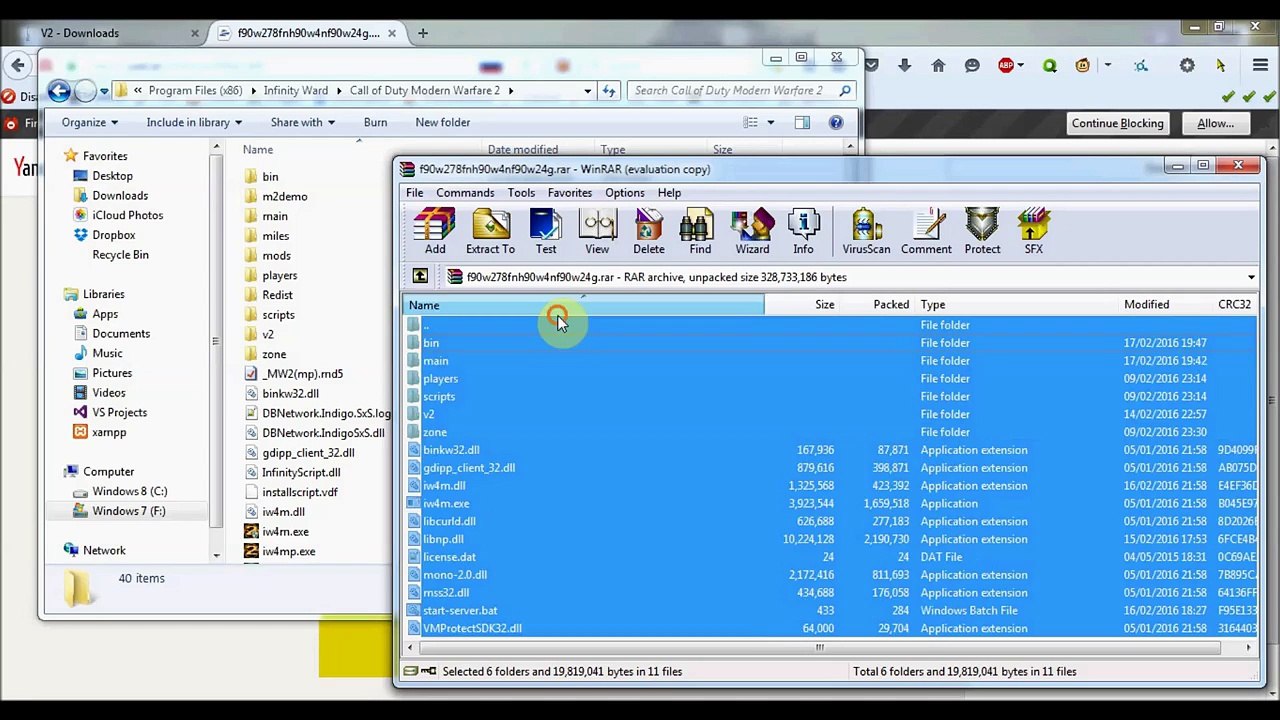
Task: Open the Explorer recent pages dropdown arrow
Action: point(106,91)
